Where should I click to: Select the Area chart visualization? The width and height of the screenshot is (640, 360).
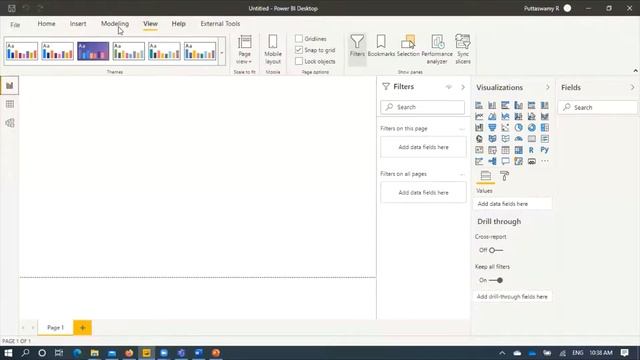(x=492, y=117)
